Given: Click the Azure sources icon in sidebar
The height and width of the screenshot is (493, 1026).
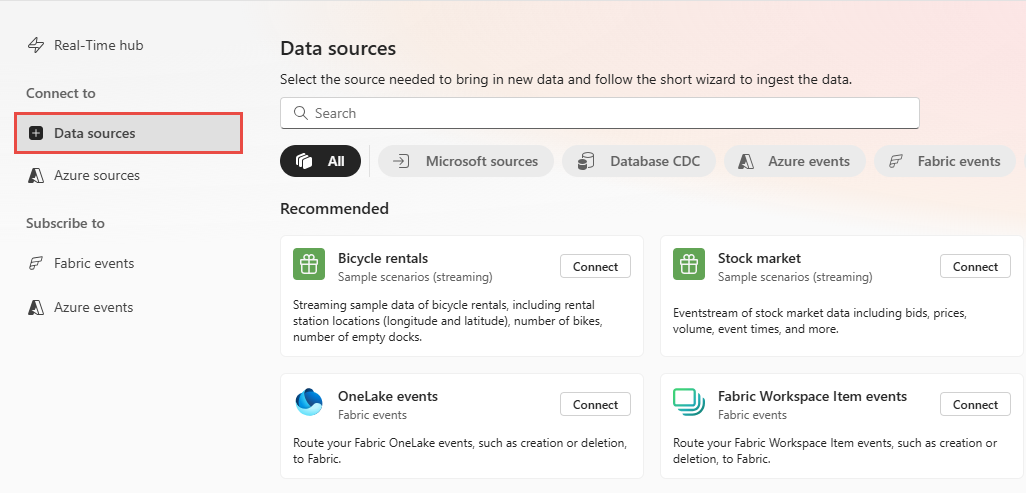Looking at the screenshot, I should (36, 175).
